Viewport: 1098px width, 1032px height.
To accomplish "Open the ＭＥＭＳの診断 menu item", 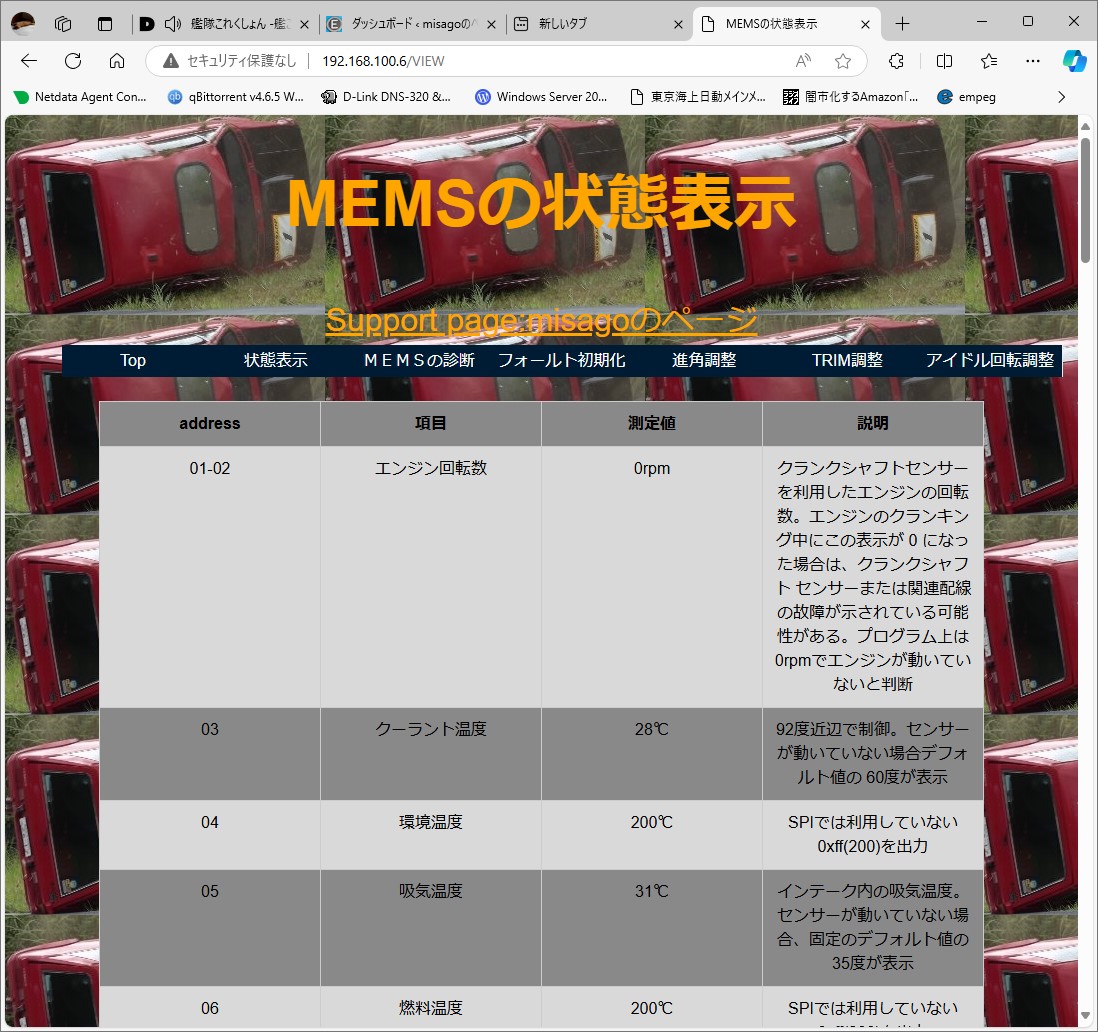I will pos(419,360).
